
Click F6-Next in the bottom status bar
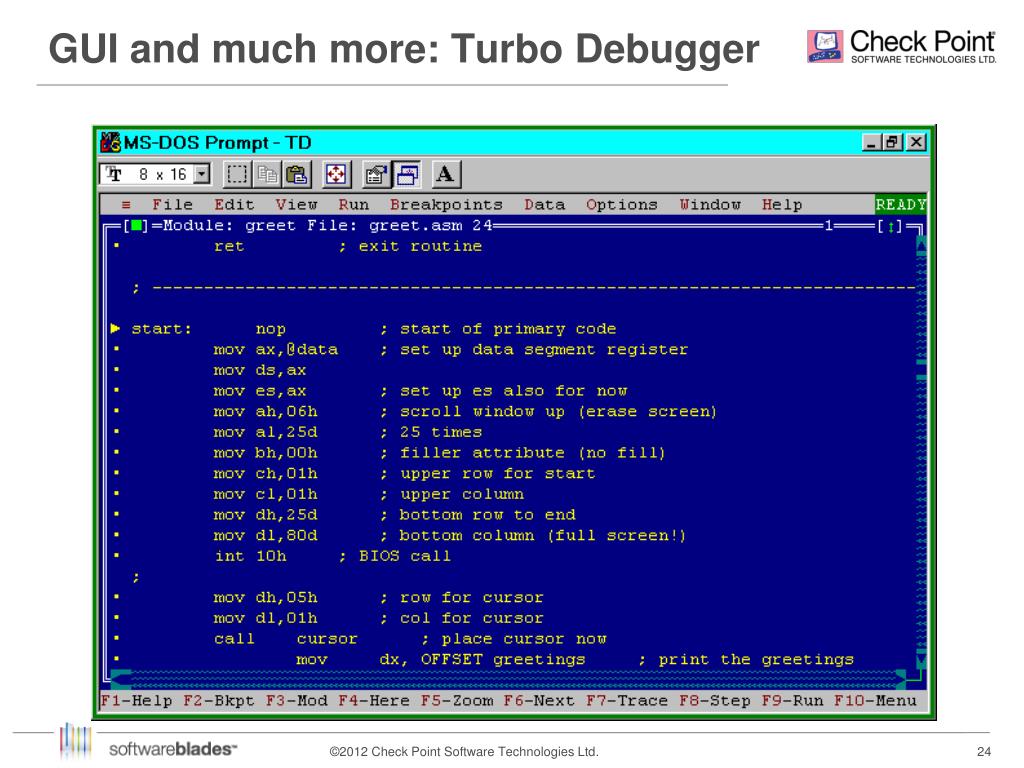coord(539,701)
